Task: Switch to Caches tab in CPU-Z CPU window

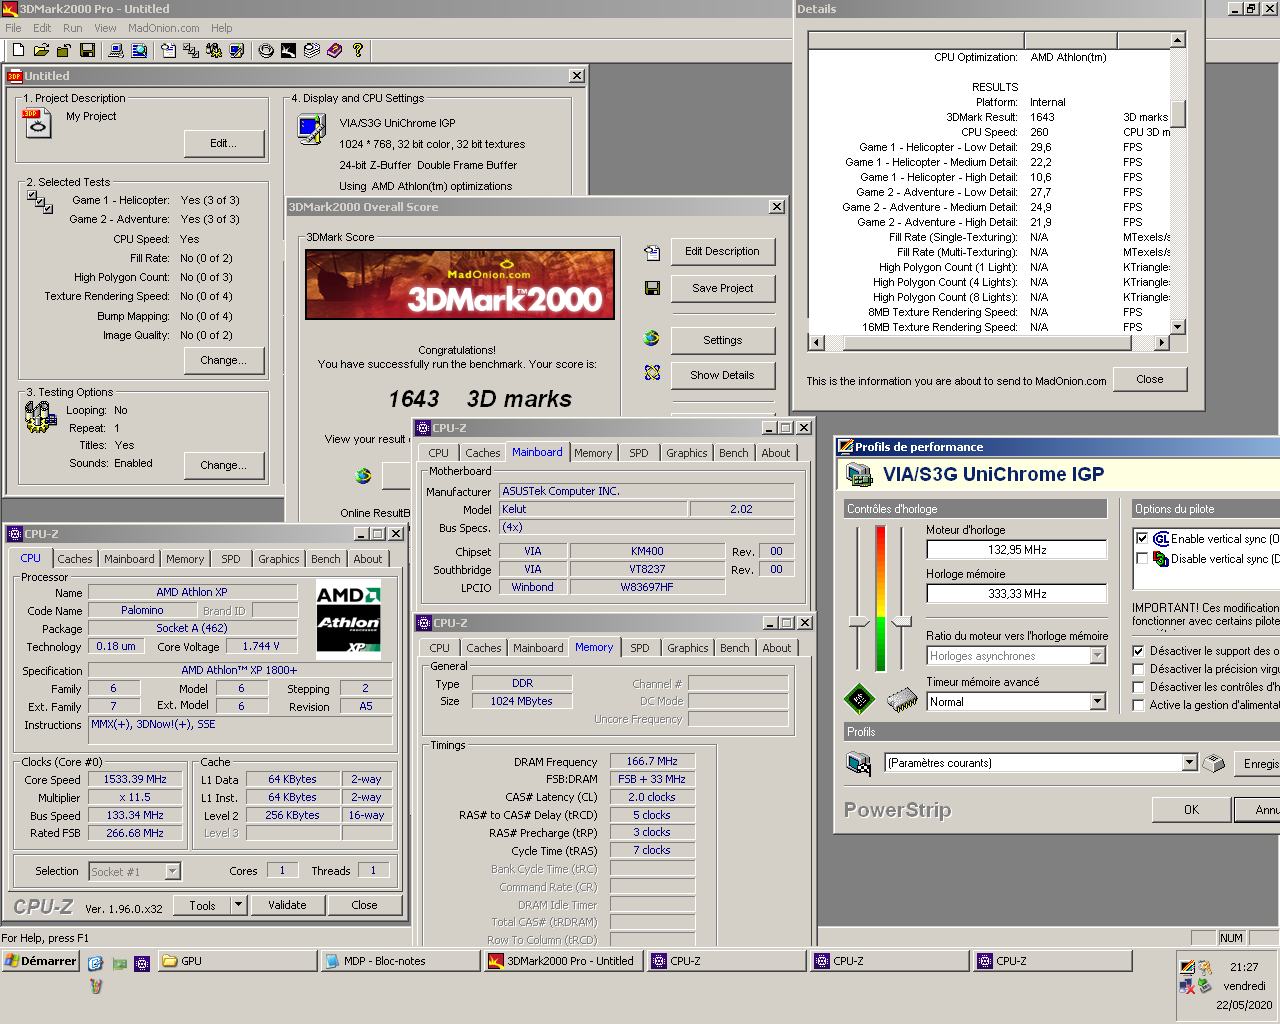Action: pos(75,559)
